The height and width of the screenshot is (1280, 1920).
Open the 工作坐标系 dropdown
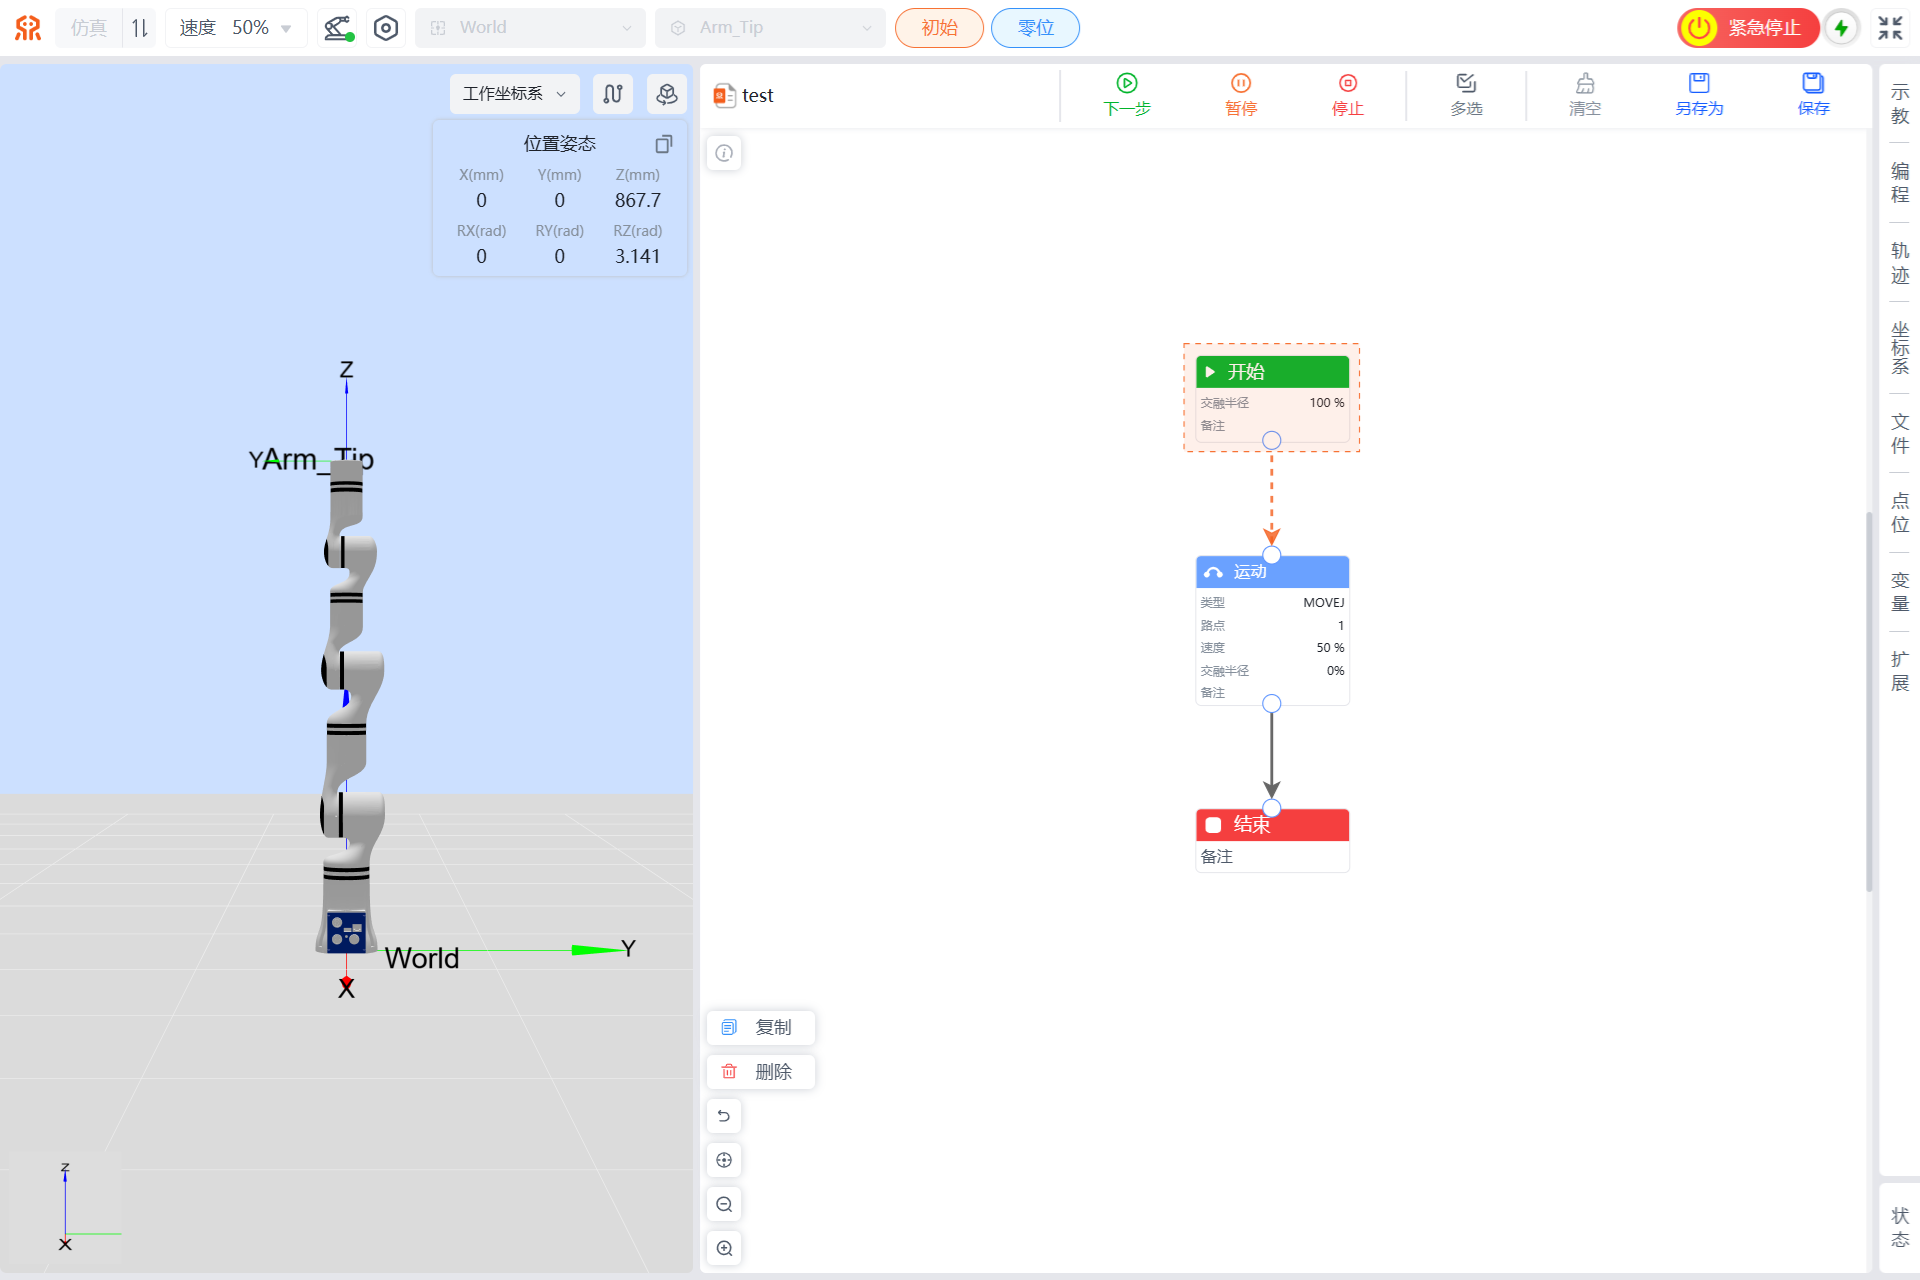tap(514, 94)
